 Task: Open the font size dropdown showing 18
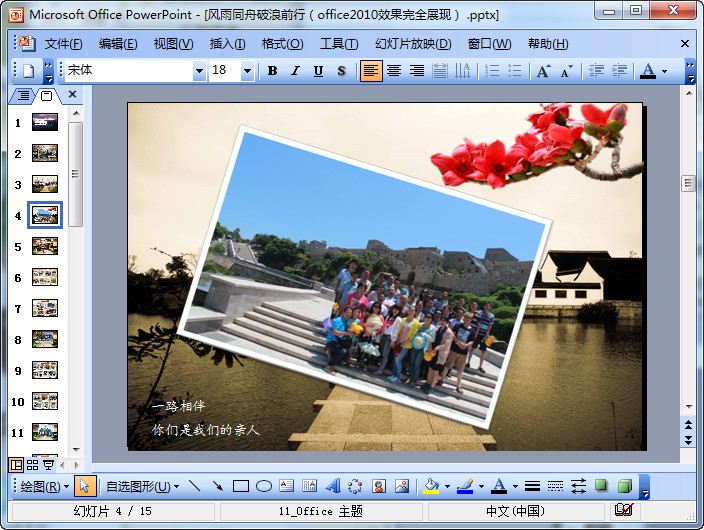[x=247, y=71]
